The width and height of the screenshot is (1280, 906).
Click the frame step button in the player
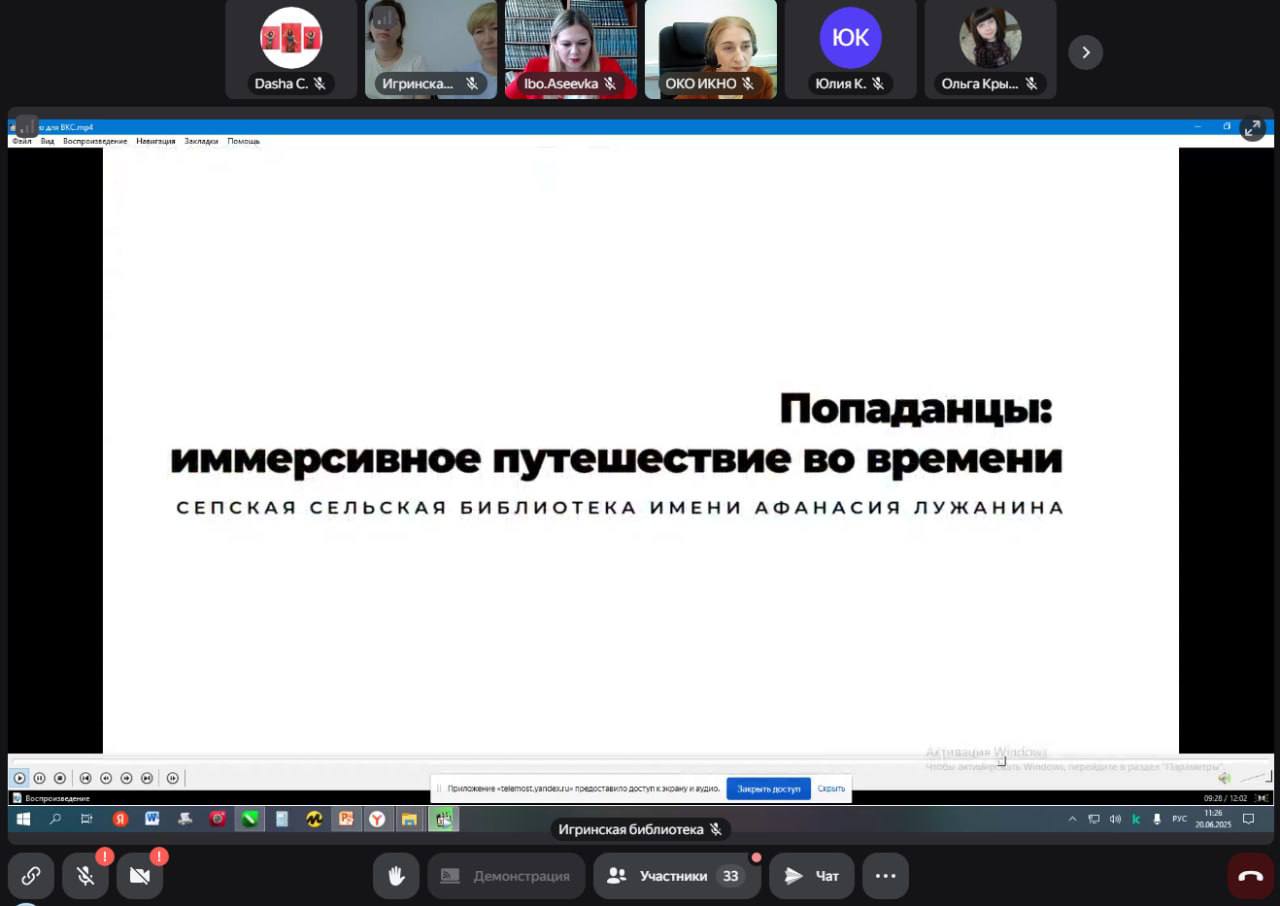tap(172, 778)
